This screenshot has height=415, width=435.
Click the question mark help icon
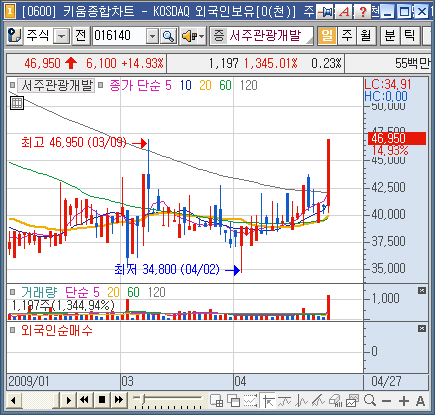point(362,12)
